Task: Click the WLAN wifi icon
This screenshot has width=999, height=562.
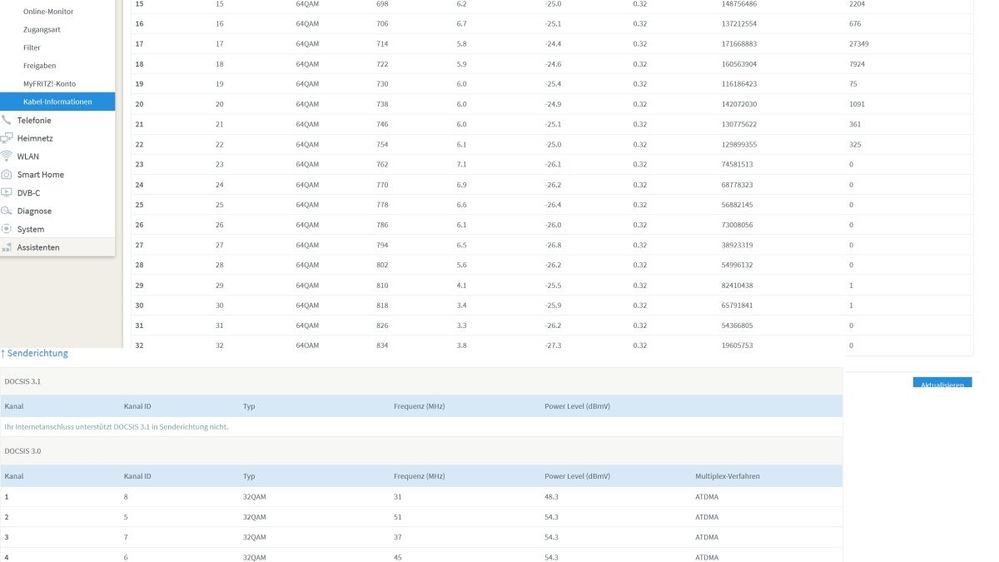Action: pos(6,156)
